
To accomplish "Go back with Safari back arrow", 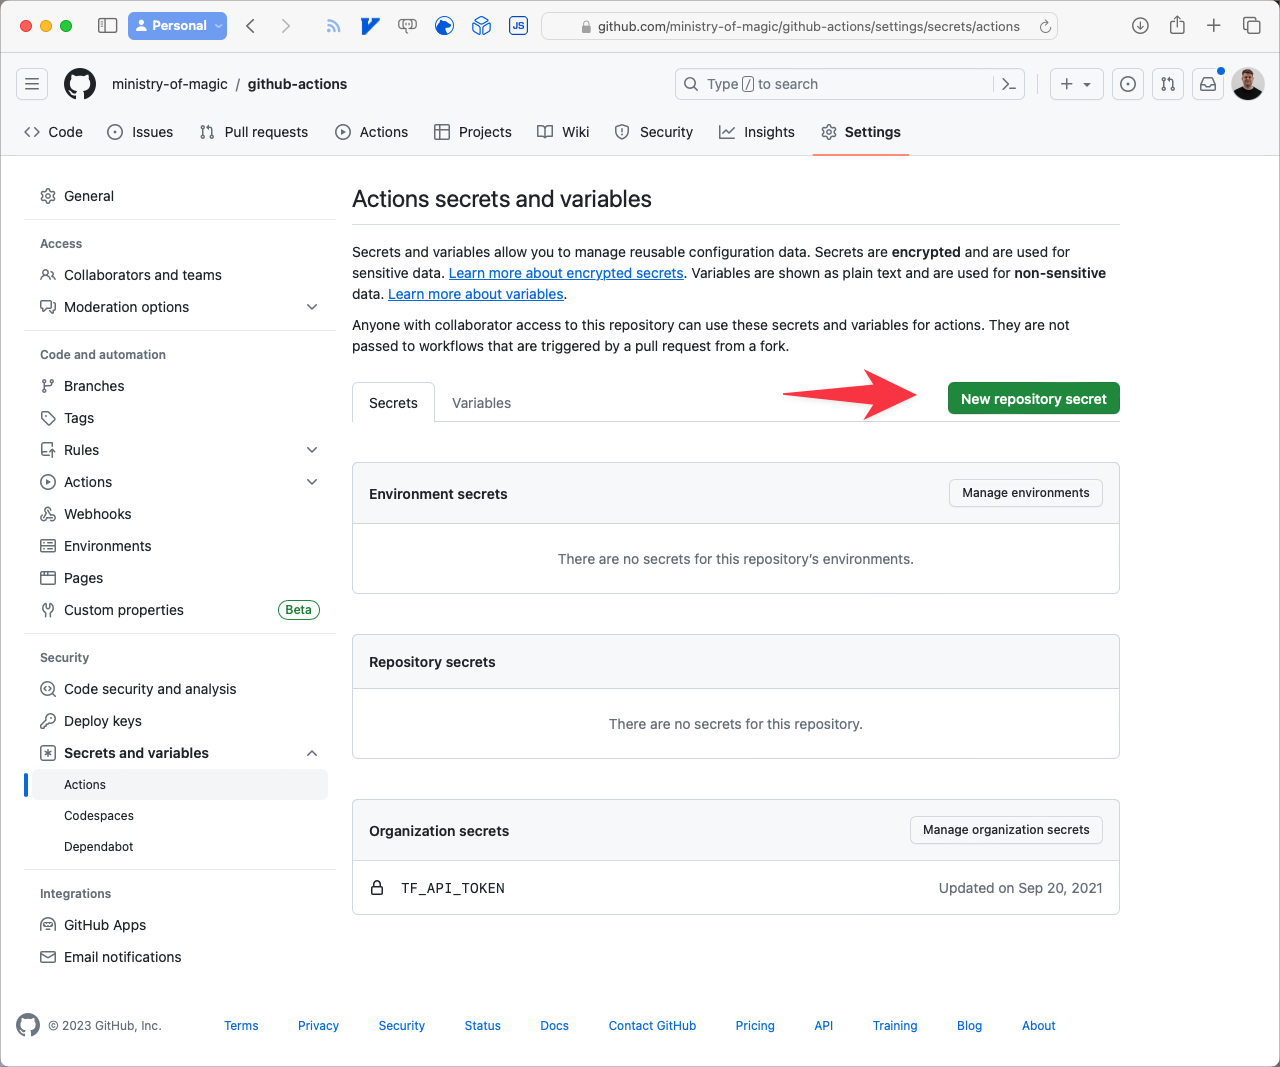I will pos(251,26).
